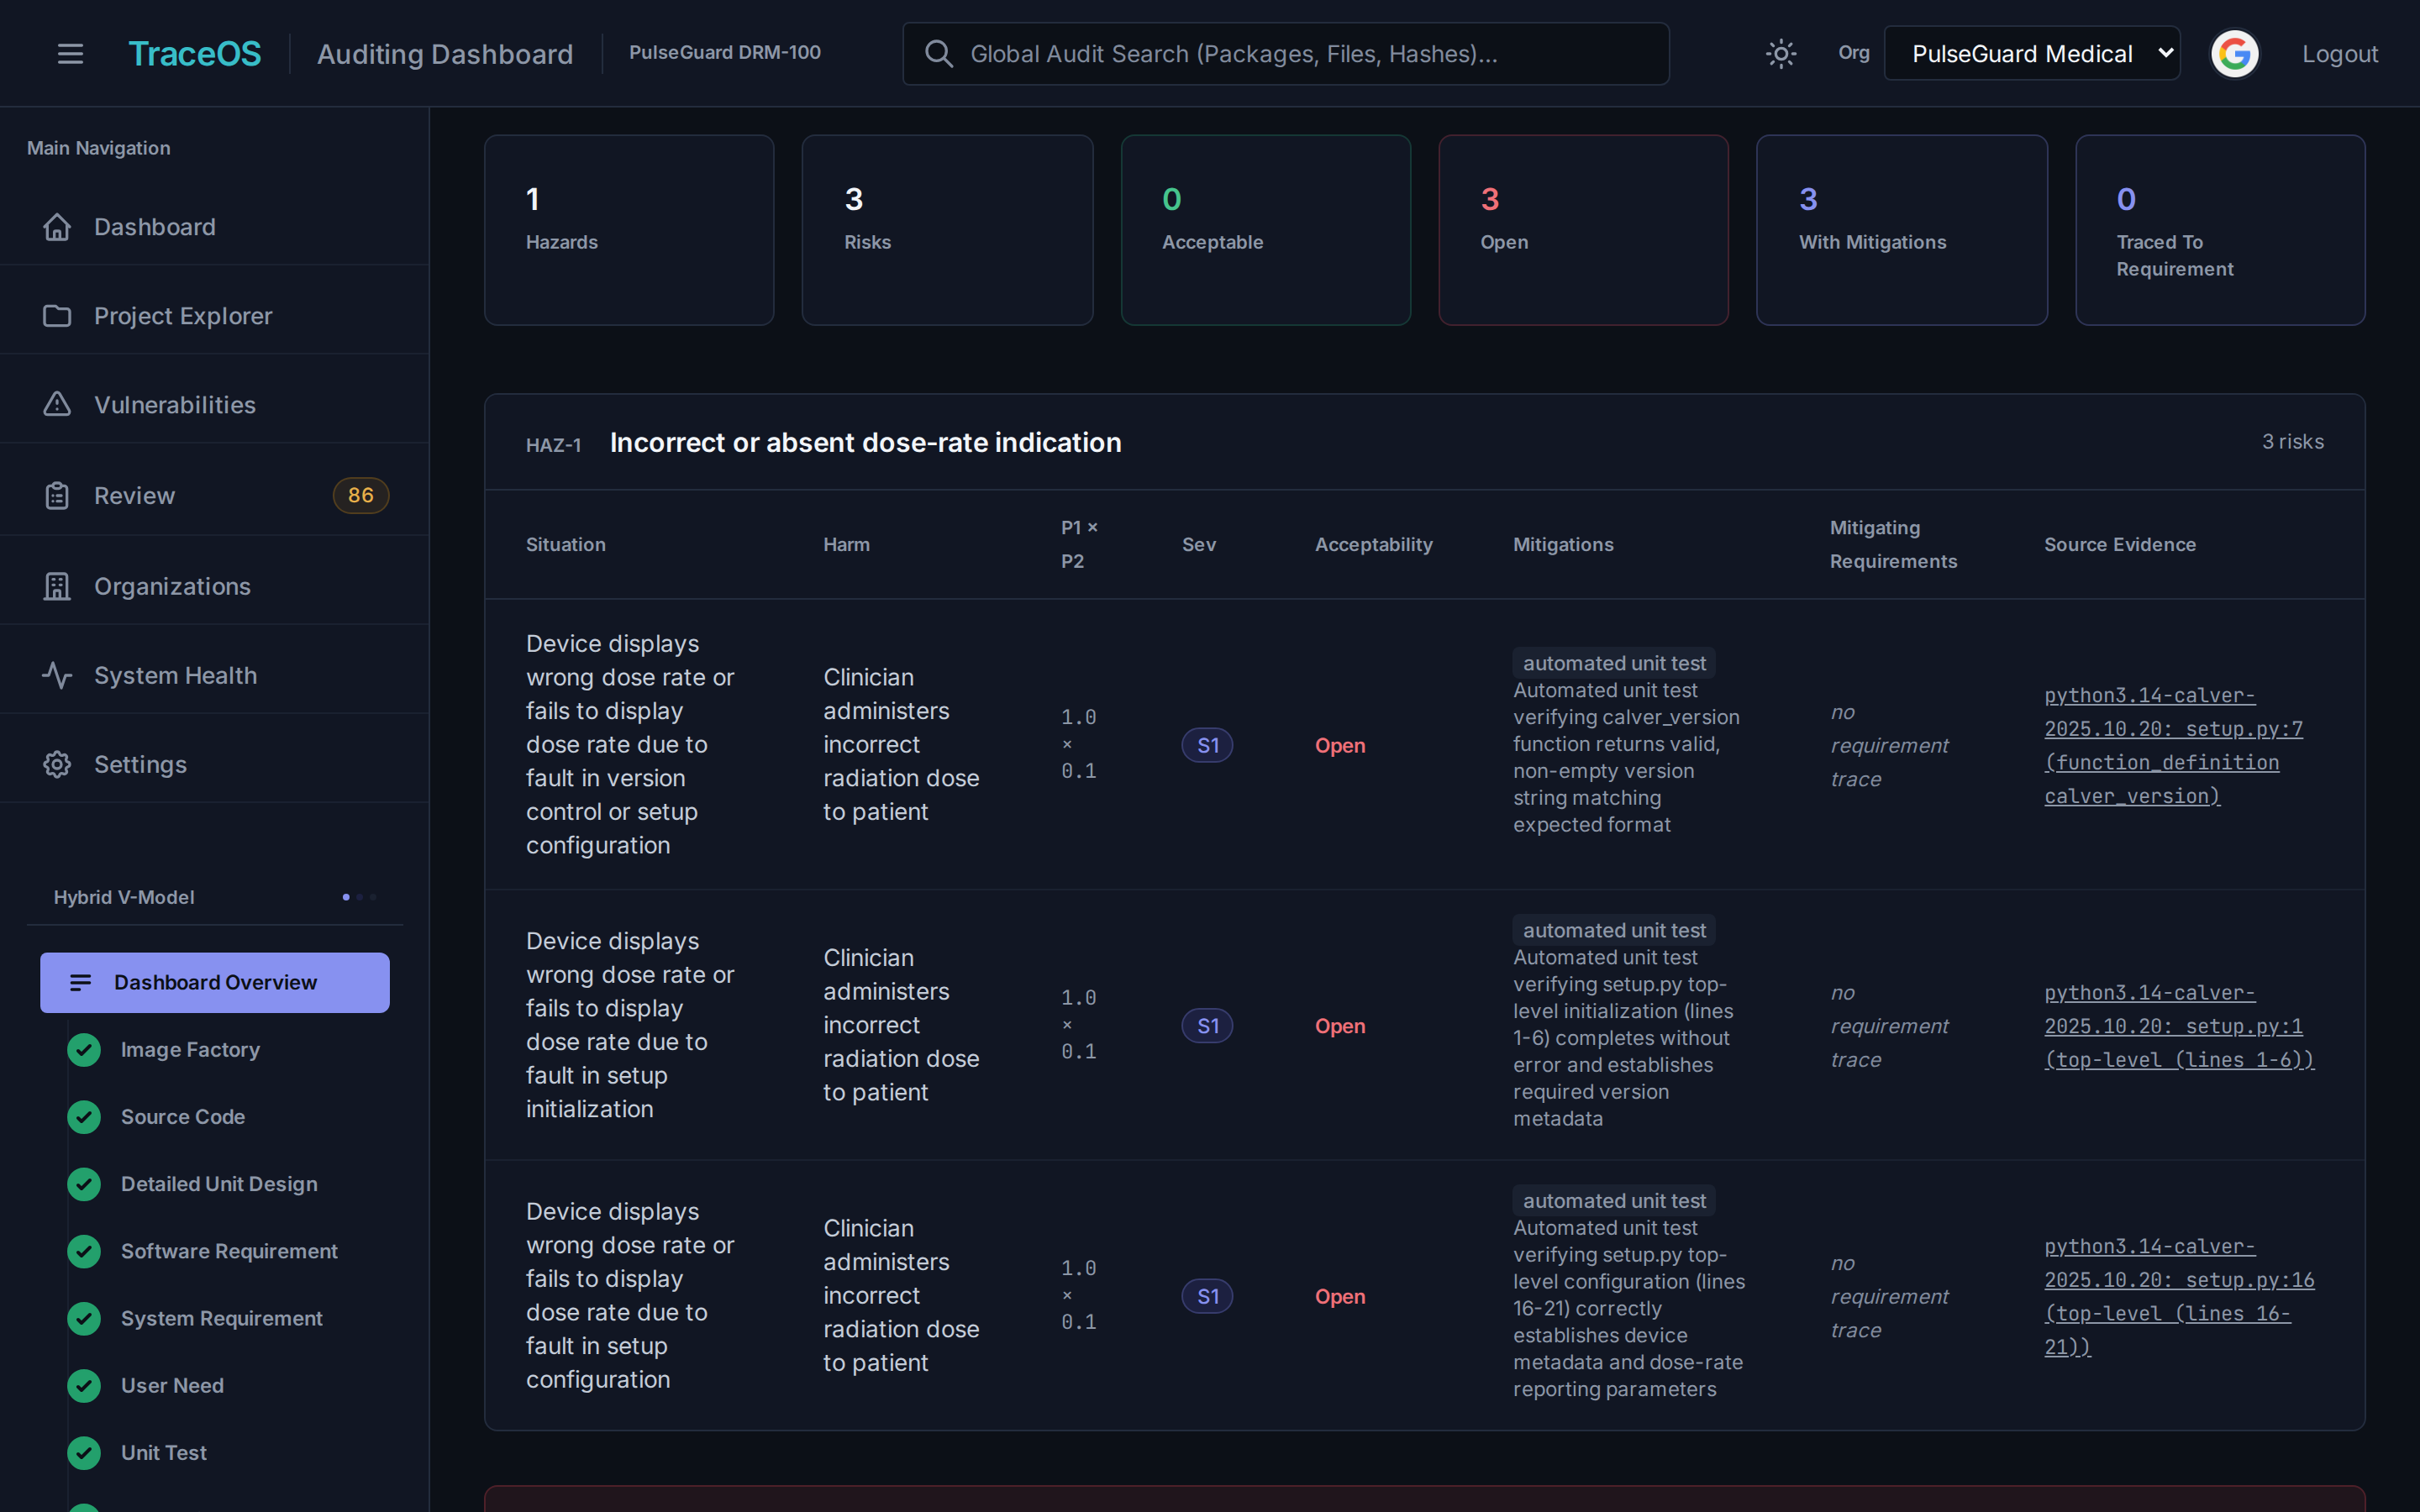Open setup.py:1 lines 1-6 evidence link
This screenshot has width=2420, height=1512.
point(2179,1026)
